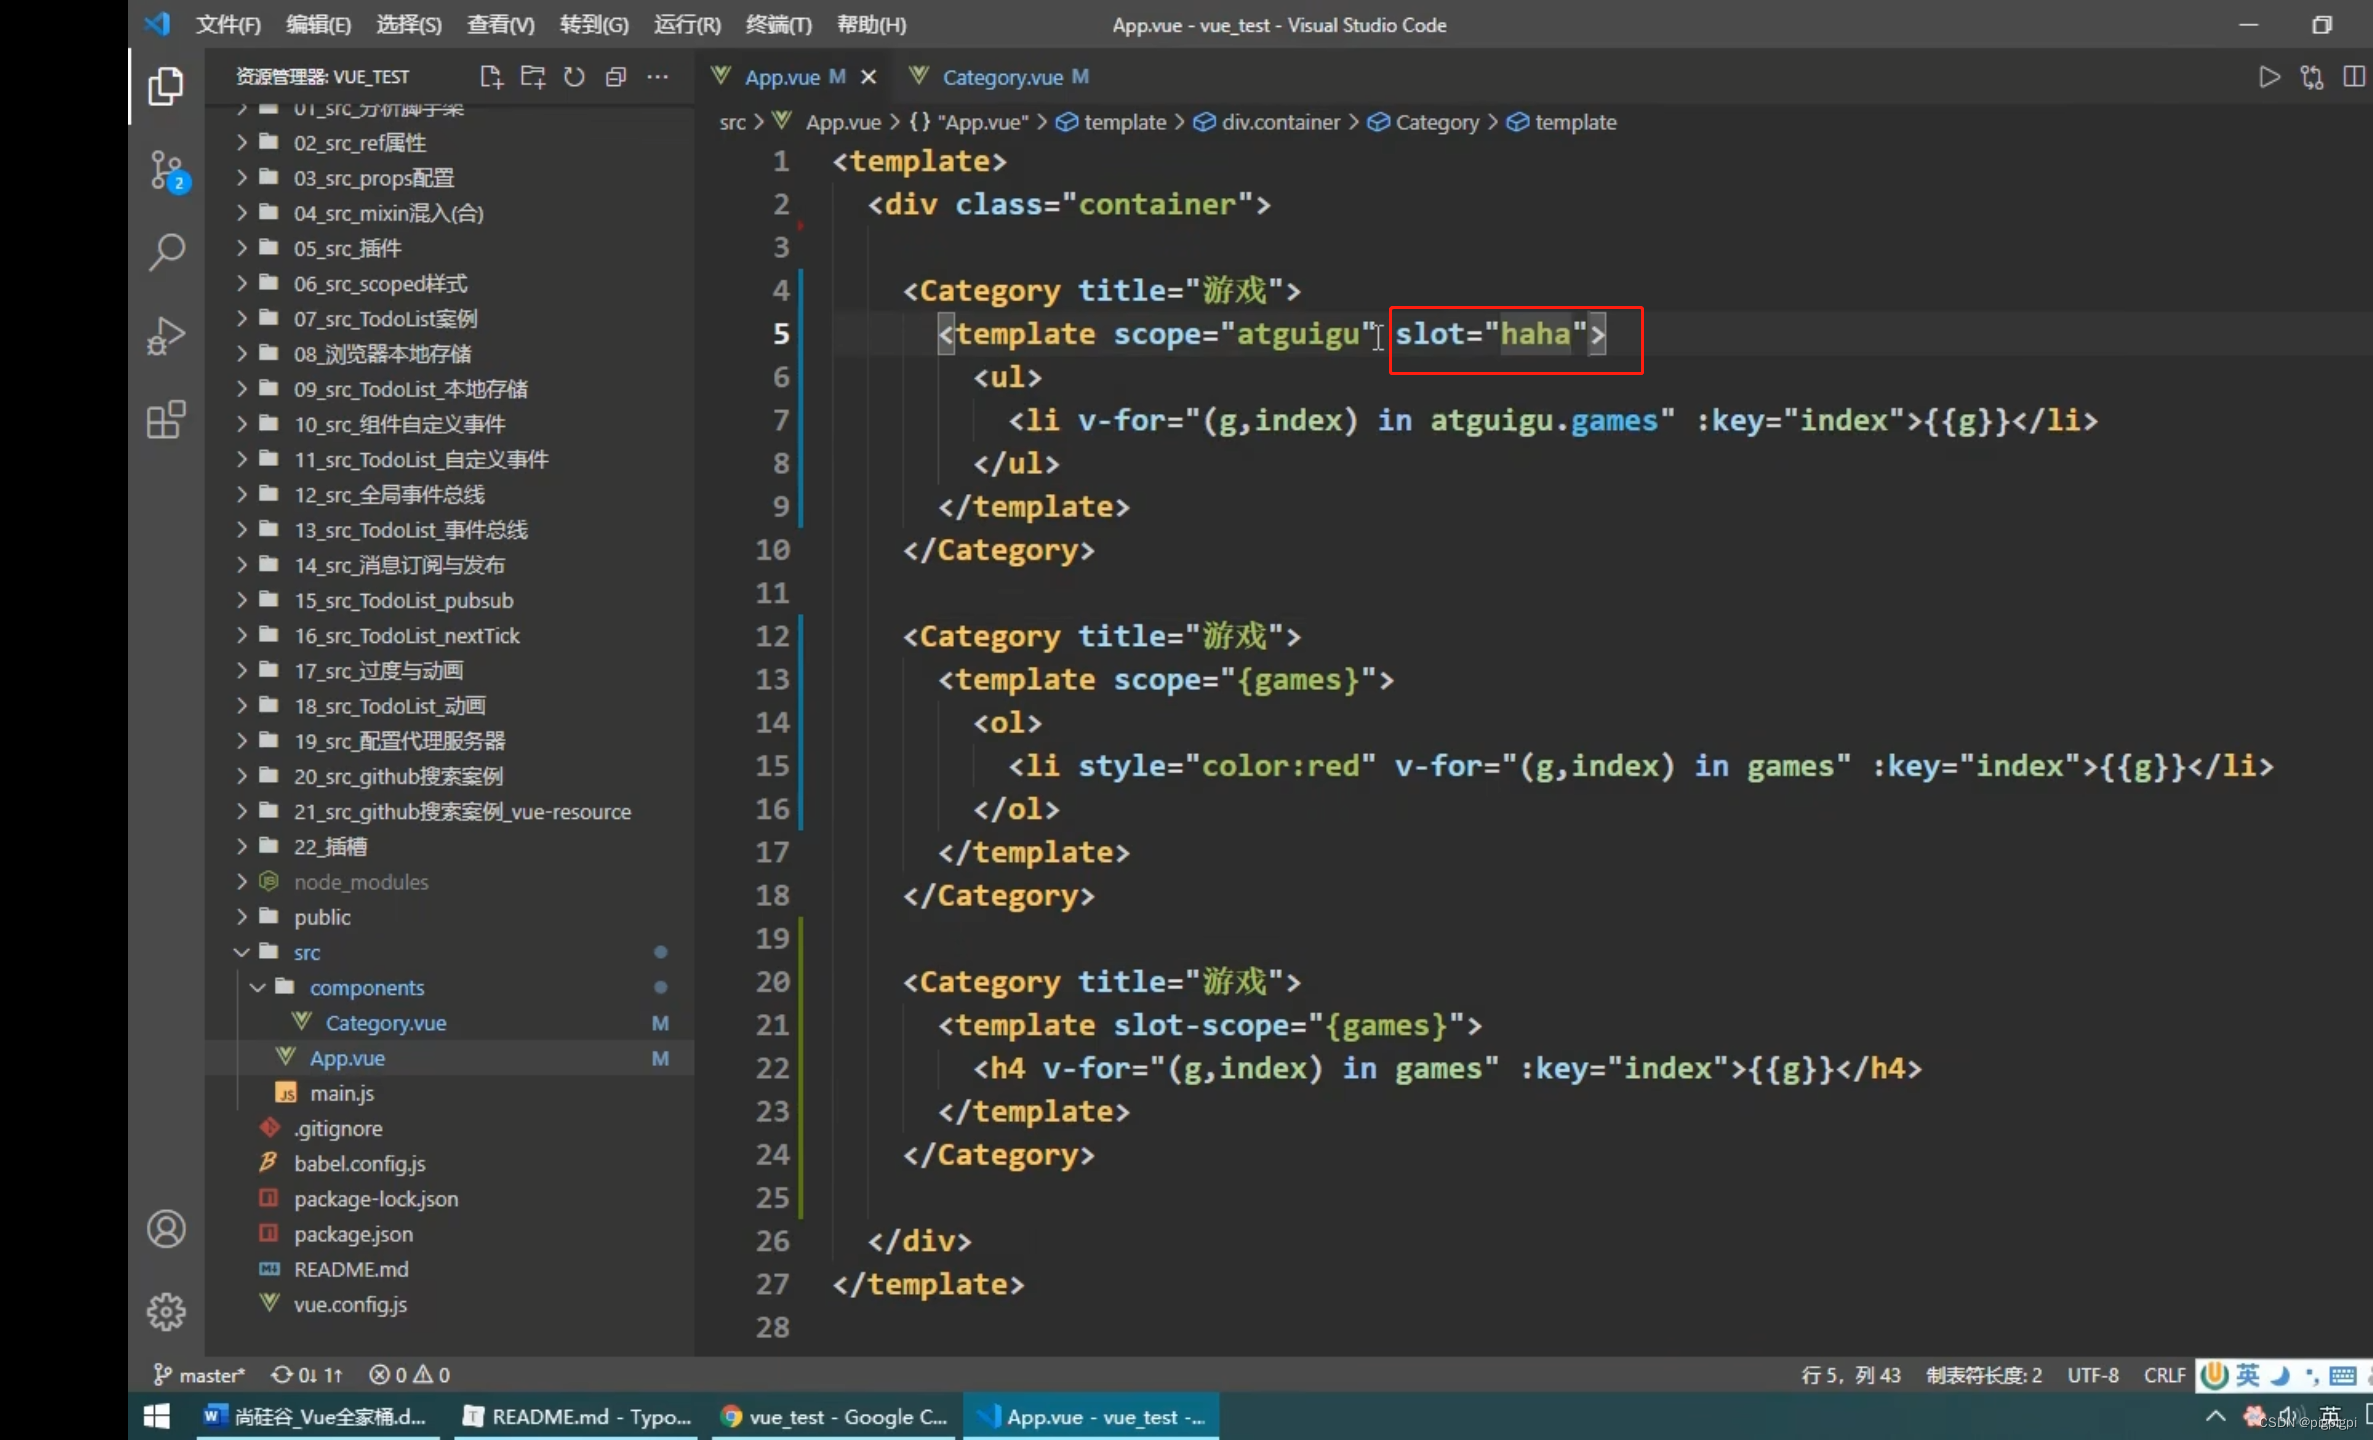Open the Source Control view
This screenshot has height=1440, width=2373.
pyautogui.click(x=166, y=171)
